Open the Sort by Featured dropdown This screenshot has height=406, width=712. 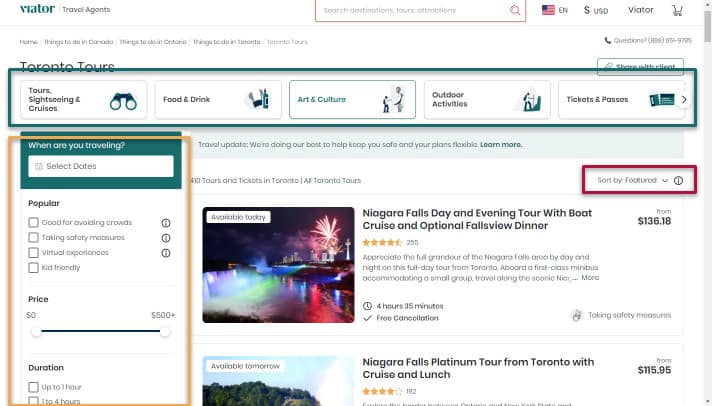click(x=633, y=180)
